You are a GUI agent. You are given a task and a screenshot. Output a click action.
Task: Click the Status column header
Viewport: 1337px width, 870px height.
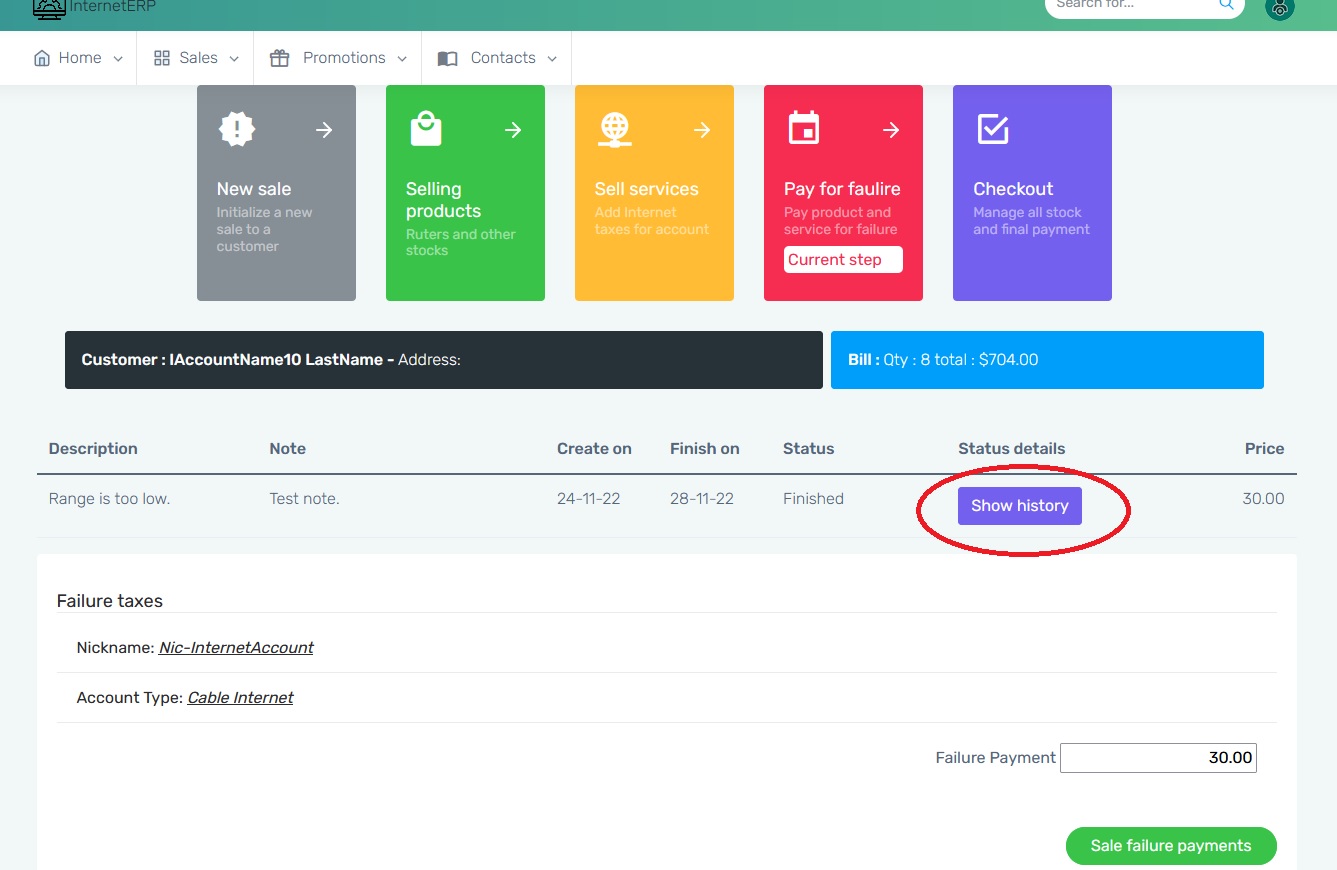(x=808, y=449)
